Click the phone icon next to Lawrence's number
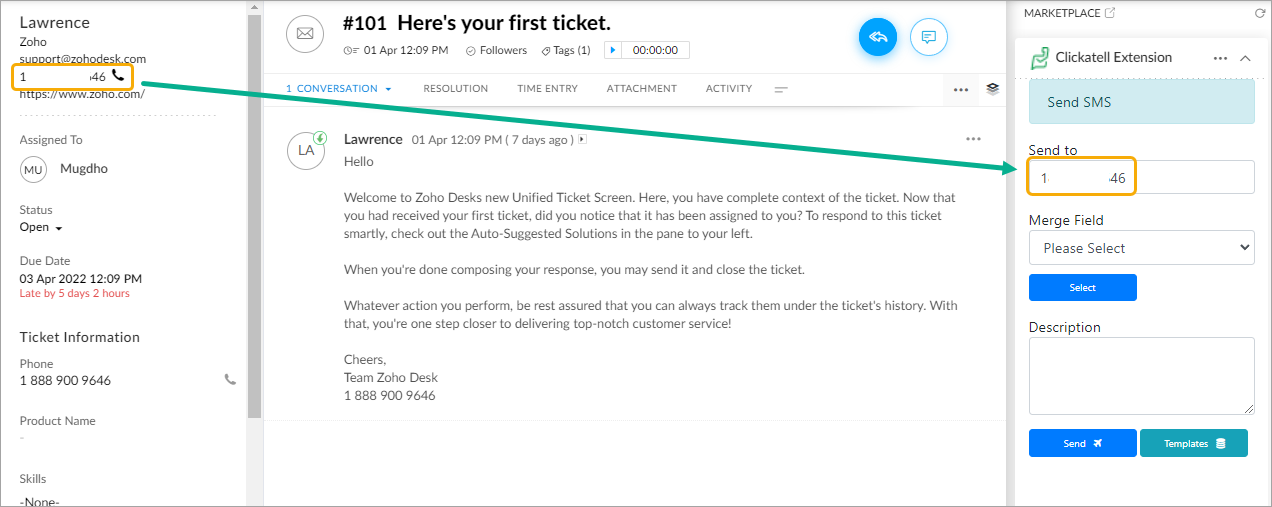Viewport: 1272px width, 507px height. [118, 76]
